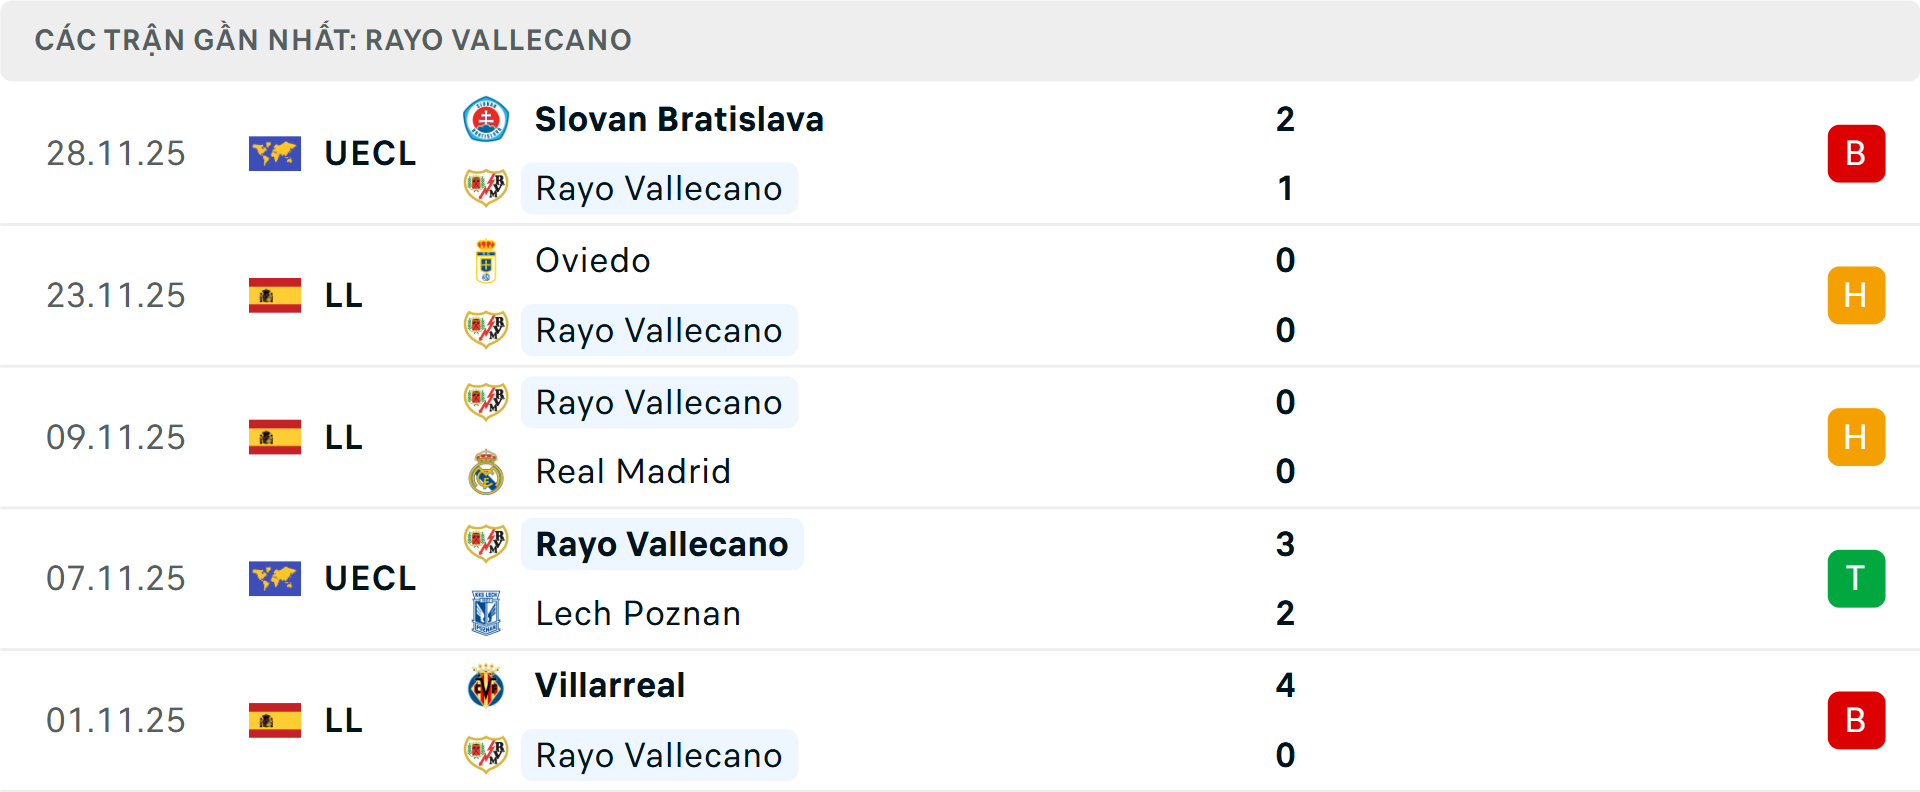Select the header CÁC TRẬN GẦN NHẤT: RAYO VALLECANO
This screenshot has height=792, width=1920.
tap(334, 39)
